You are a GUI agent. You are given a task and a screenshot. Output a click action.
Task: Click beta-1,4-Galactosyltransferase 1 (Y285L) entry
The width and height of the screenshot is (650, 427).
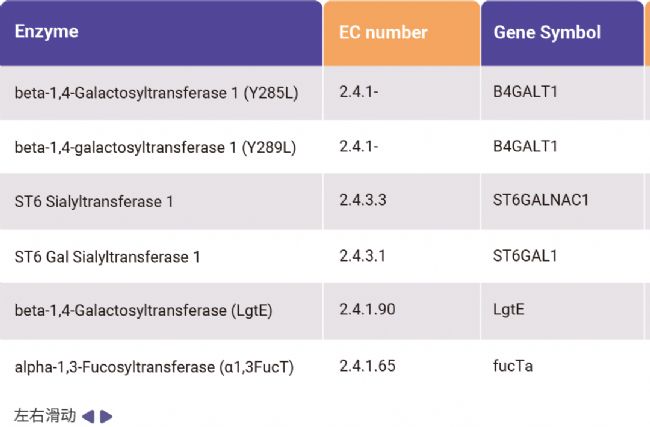pos(156,92)
